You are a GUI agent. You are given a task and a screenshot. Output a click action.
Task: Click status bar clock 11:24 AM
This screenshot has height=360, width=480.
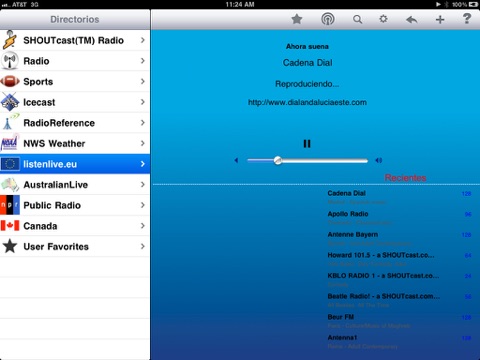[240, 4]
